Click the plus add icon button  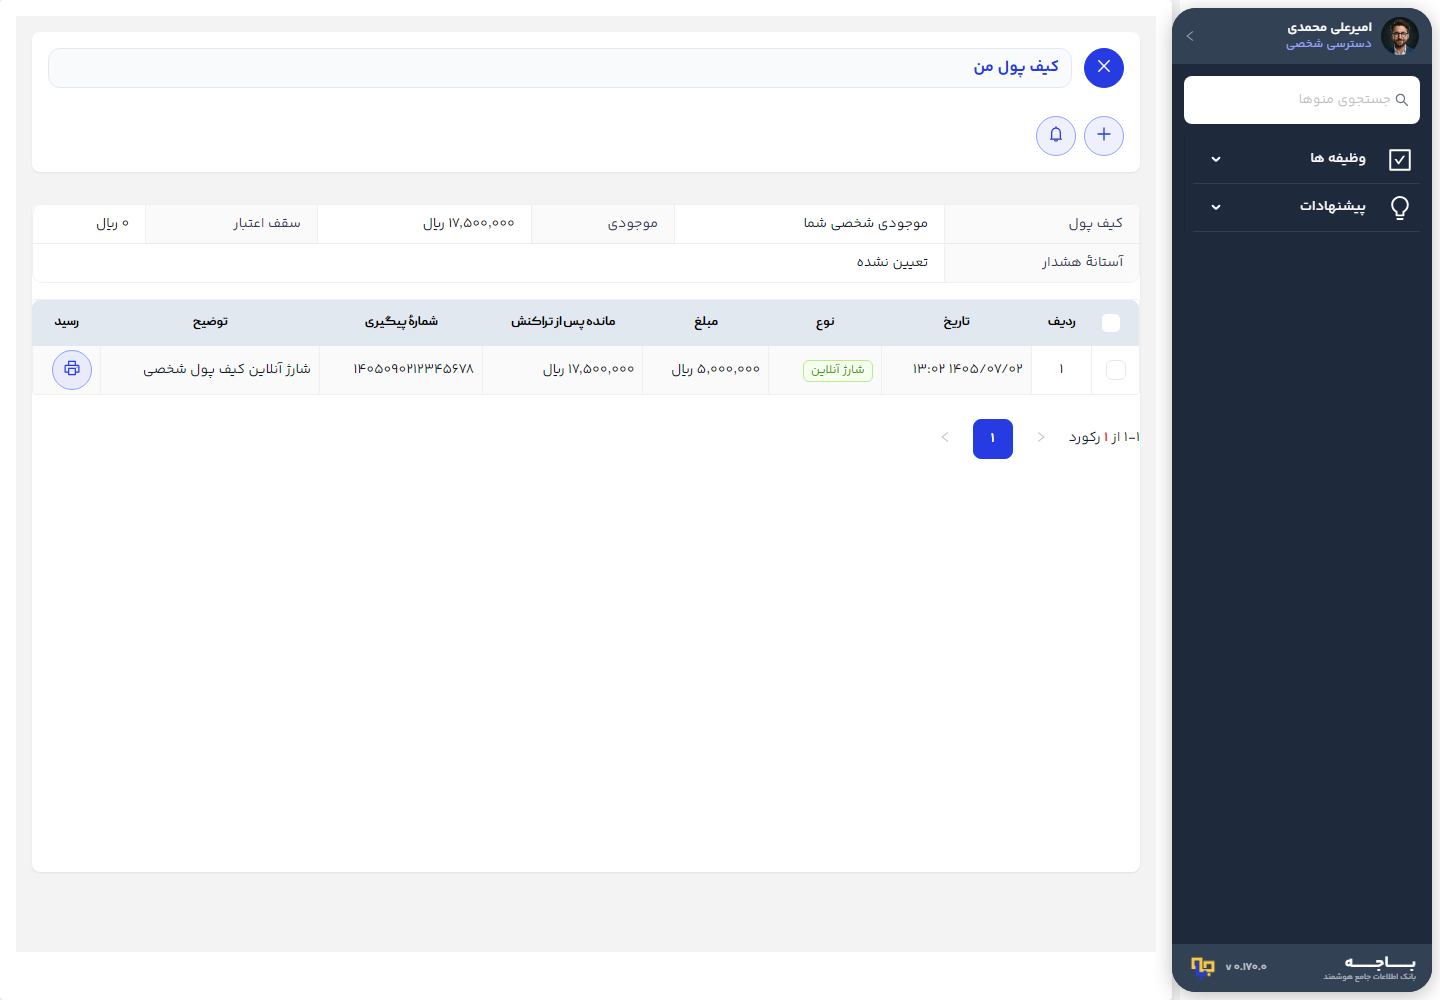pyautogui.click(x=1104, y=136)
